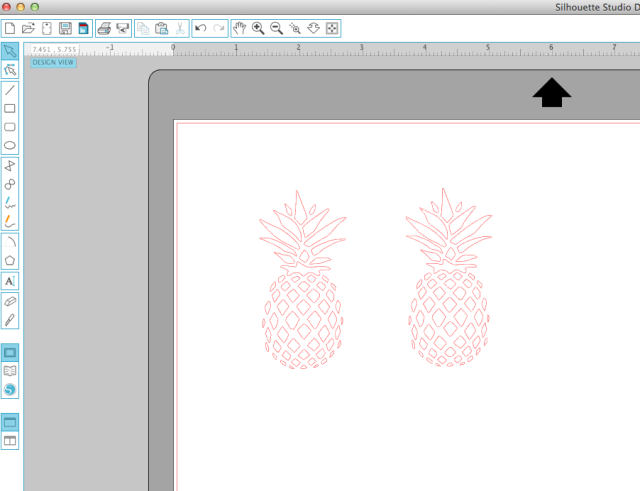Image resolution: width=640 pixels, height=491 pixels.
Task: Click the Copy icon in toolbar
Action: point(143,28)
